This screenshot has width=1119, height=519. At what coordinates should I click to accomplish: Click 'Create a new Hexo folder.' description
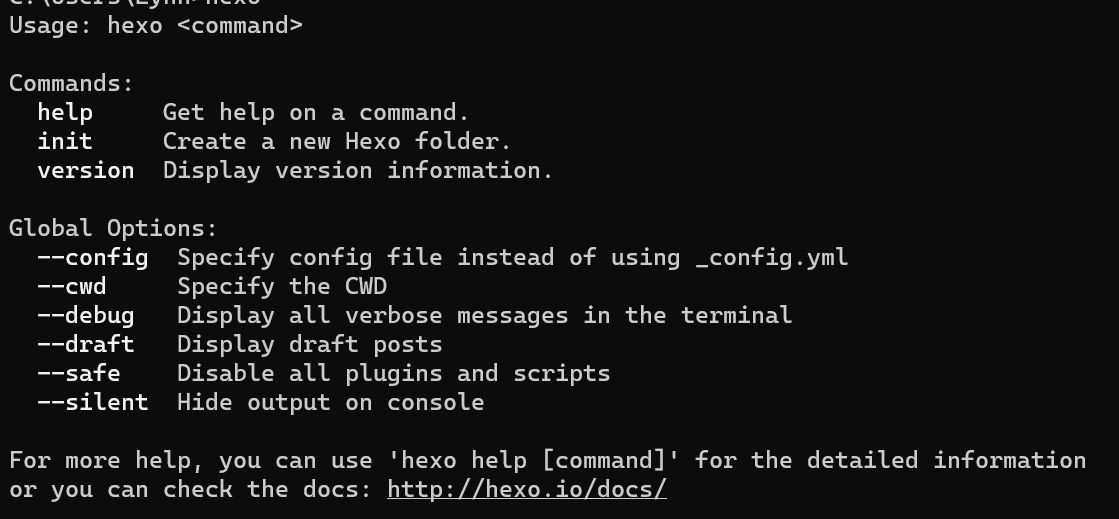pyautogui.click(x=338, y=141)
